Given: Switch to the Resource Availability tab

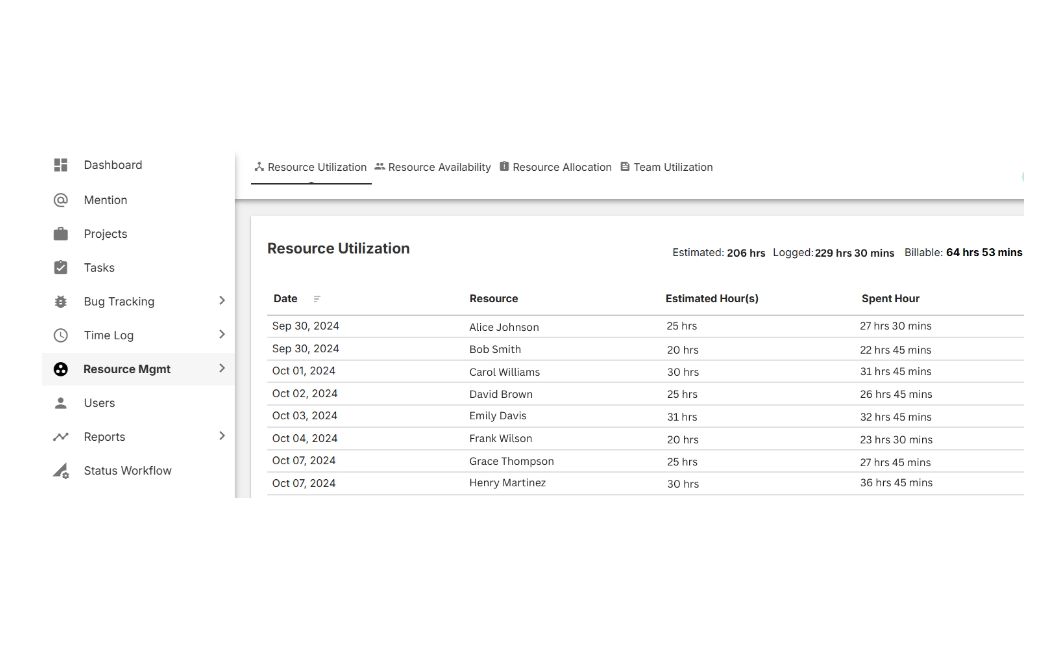Looking at the screenshot, I should (x=432, y=167).
